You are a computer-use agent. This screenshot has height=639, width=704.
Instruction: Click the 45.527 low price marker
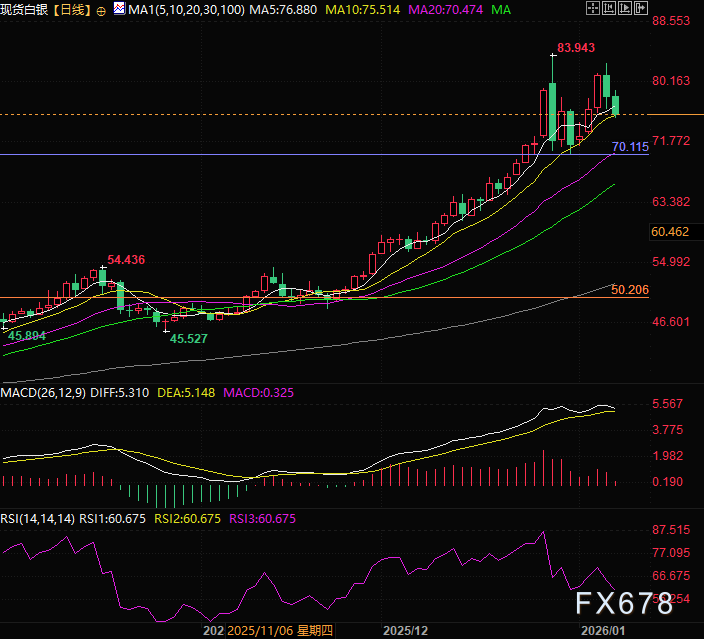click(x=189, y=339)
